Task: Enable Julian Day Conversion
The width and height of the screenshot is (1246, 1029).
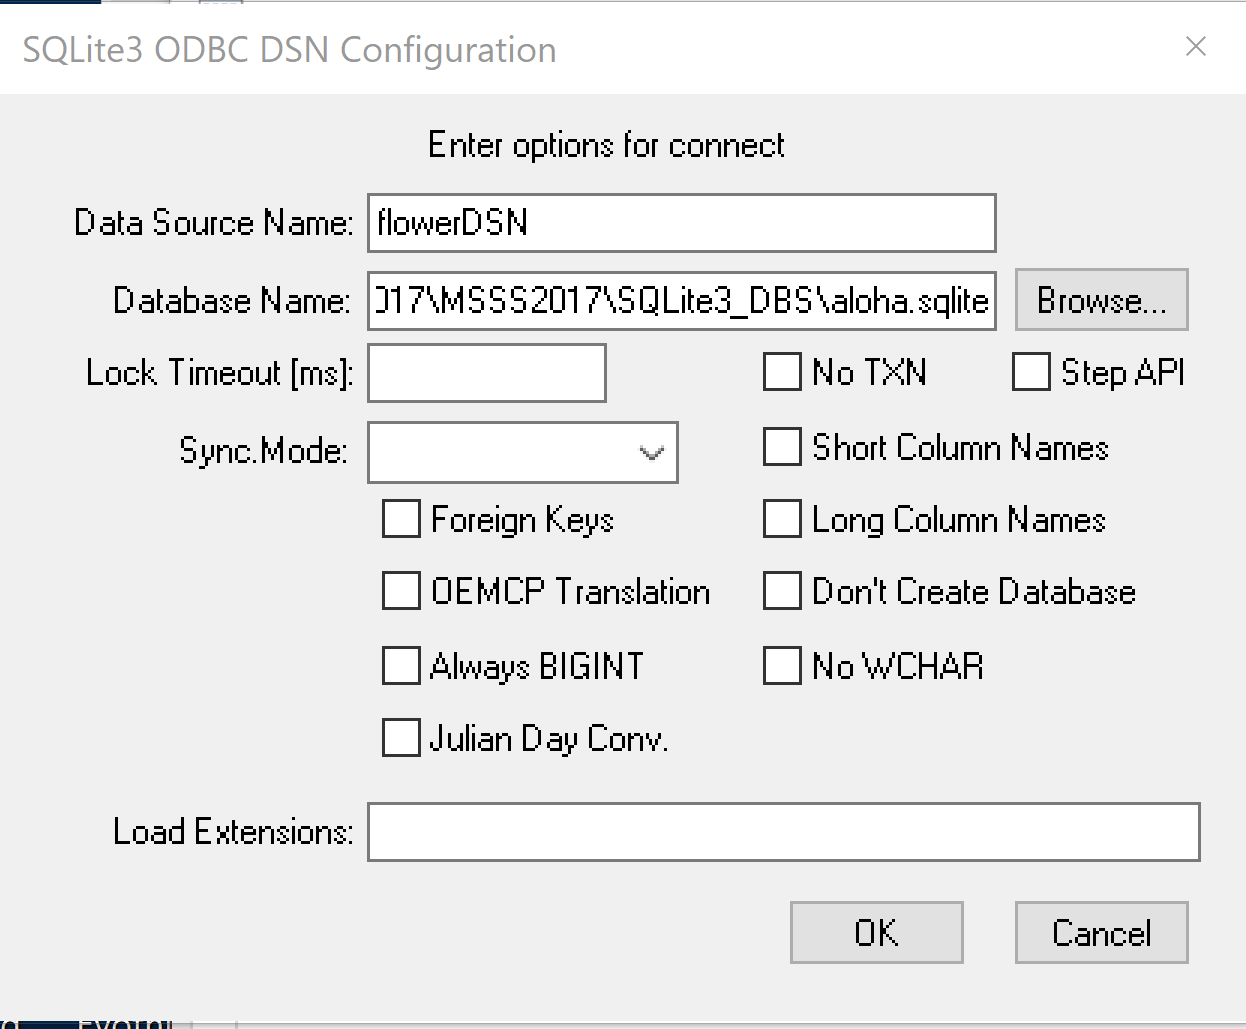Action: point(400,738)
